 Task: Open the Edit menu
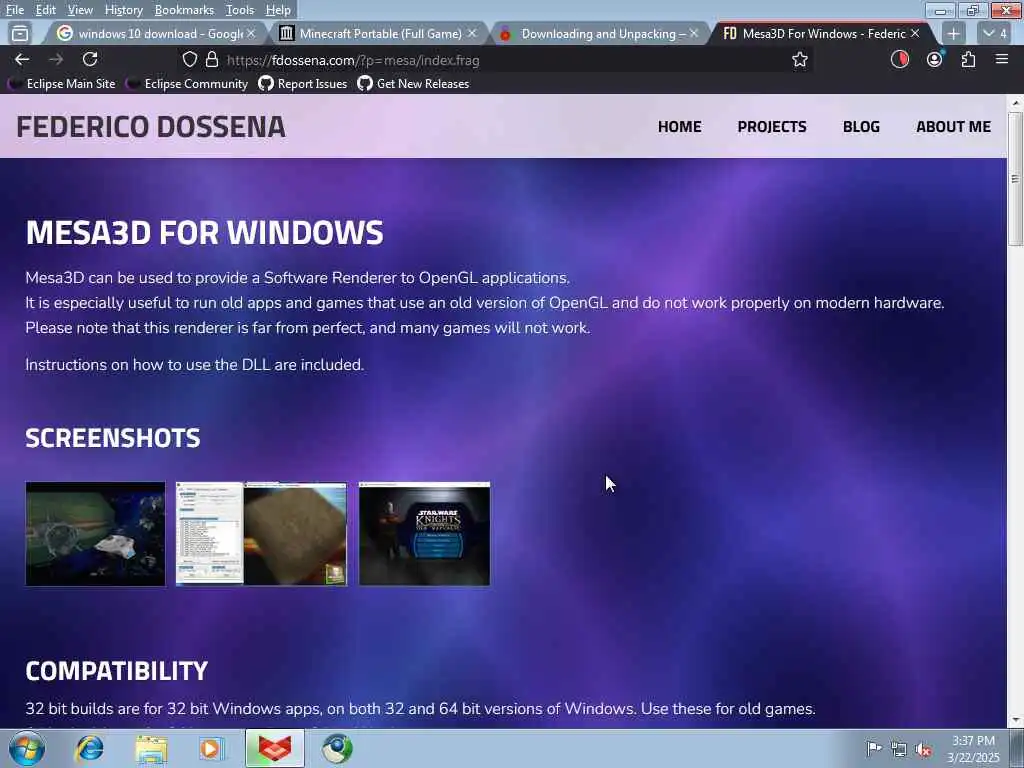point(45,10)
